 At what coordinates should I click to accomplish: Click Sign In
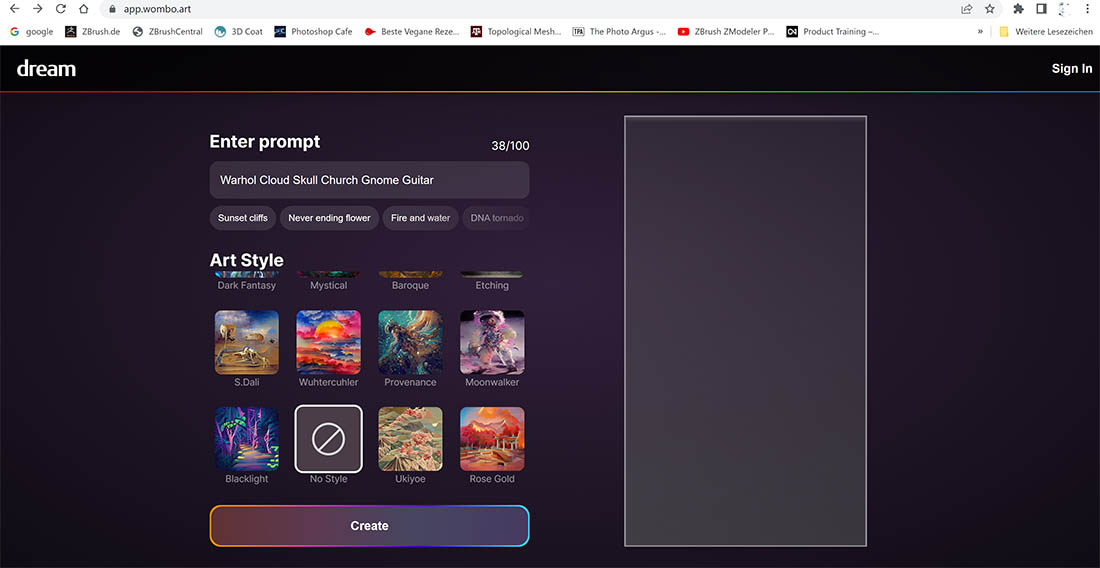coord(1072,69)
